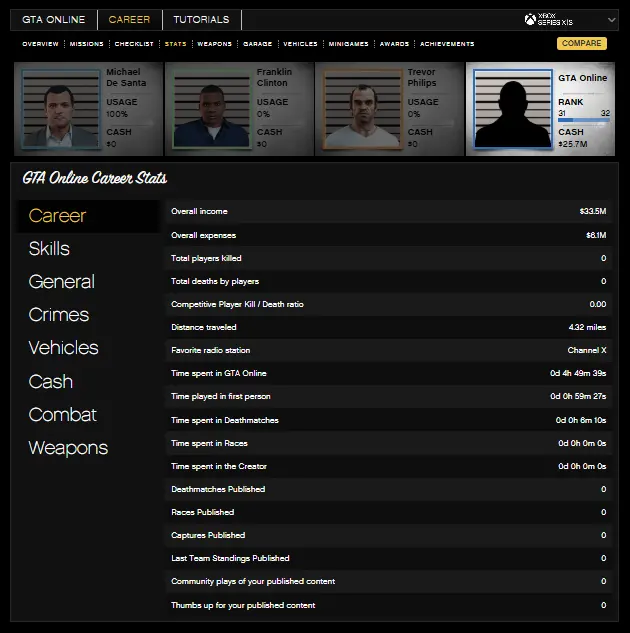This screenshot has height=633, width=630.
Task: Open the Vehicles stats category in sidebar
Action: (63, 348)
